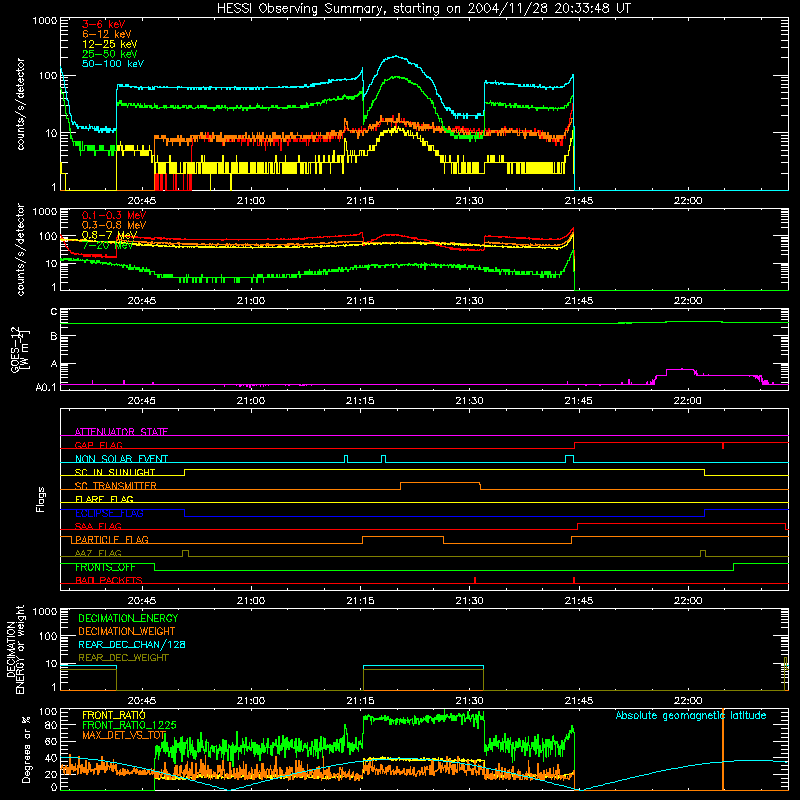The image size is (800, 800).
Task: Click 21:15 tick under top keV plot
Action: pyautogui.click(x=360, y=201)
